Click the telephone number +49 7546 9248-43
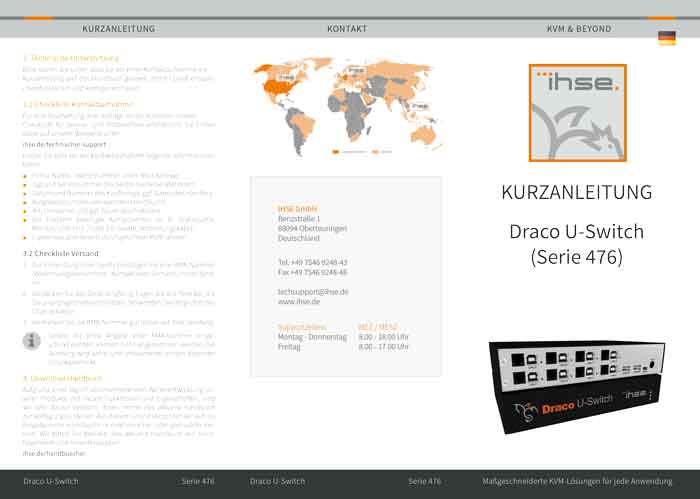Image resolution: width=700 pixels, height=499 pixels. [x=312, y=262]
